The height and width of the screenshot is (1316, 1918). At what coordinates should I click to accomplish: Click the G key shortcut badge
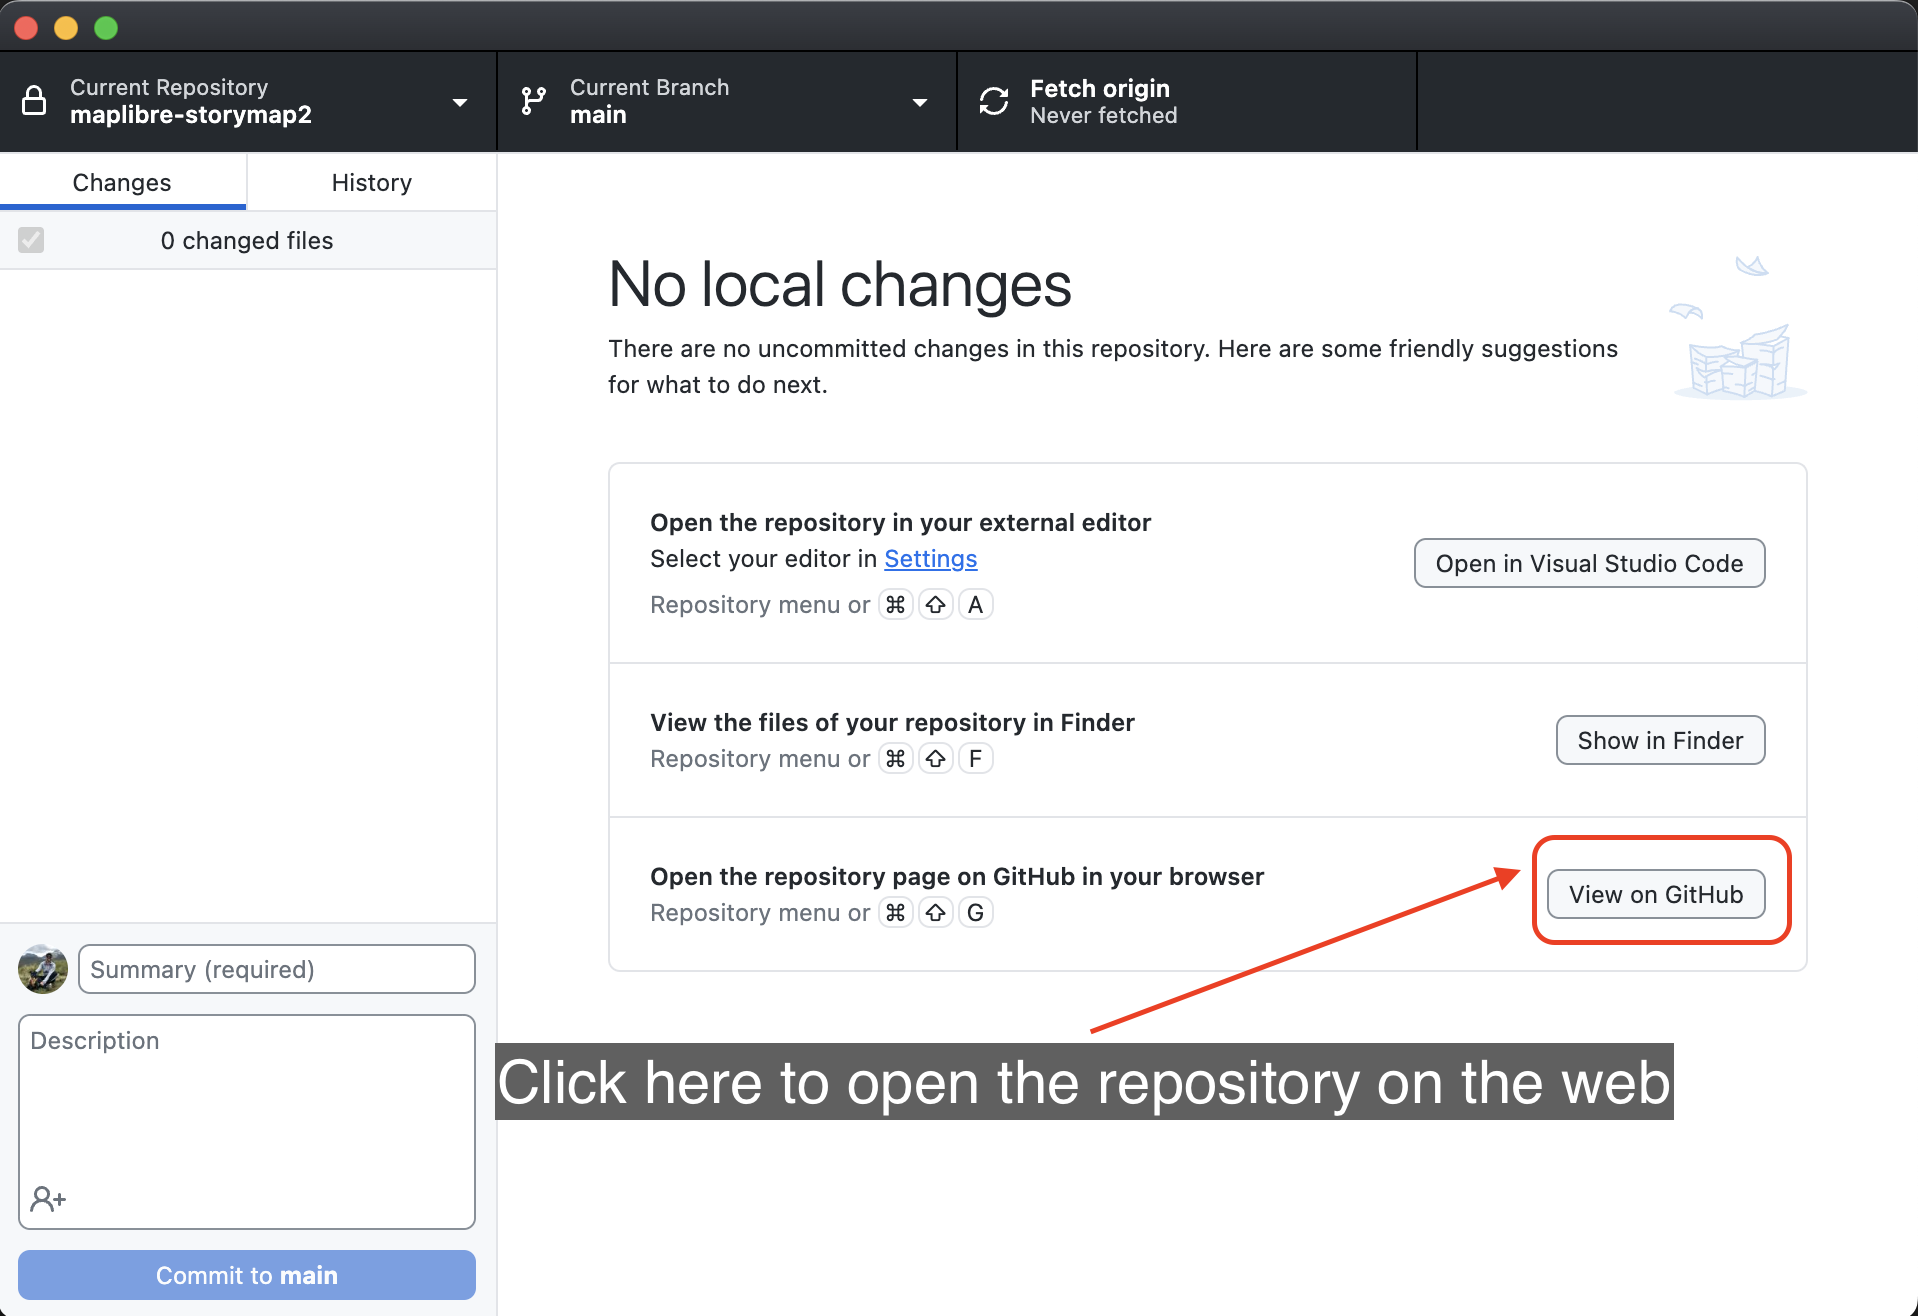click(974, 912)
